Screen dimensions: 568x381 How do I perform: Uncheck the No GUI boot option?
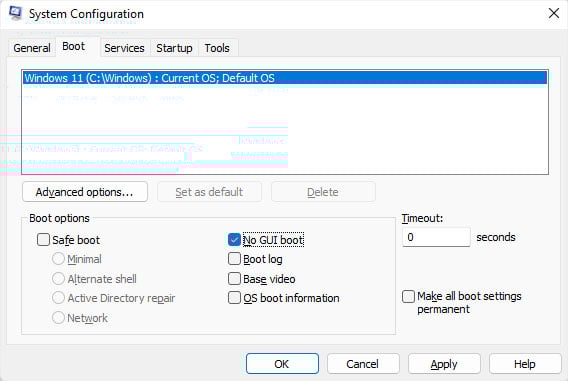[234, 240]
